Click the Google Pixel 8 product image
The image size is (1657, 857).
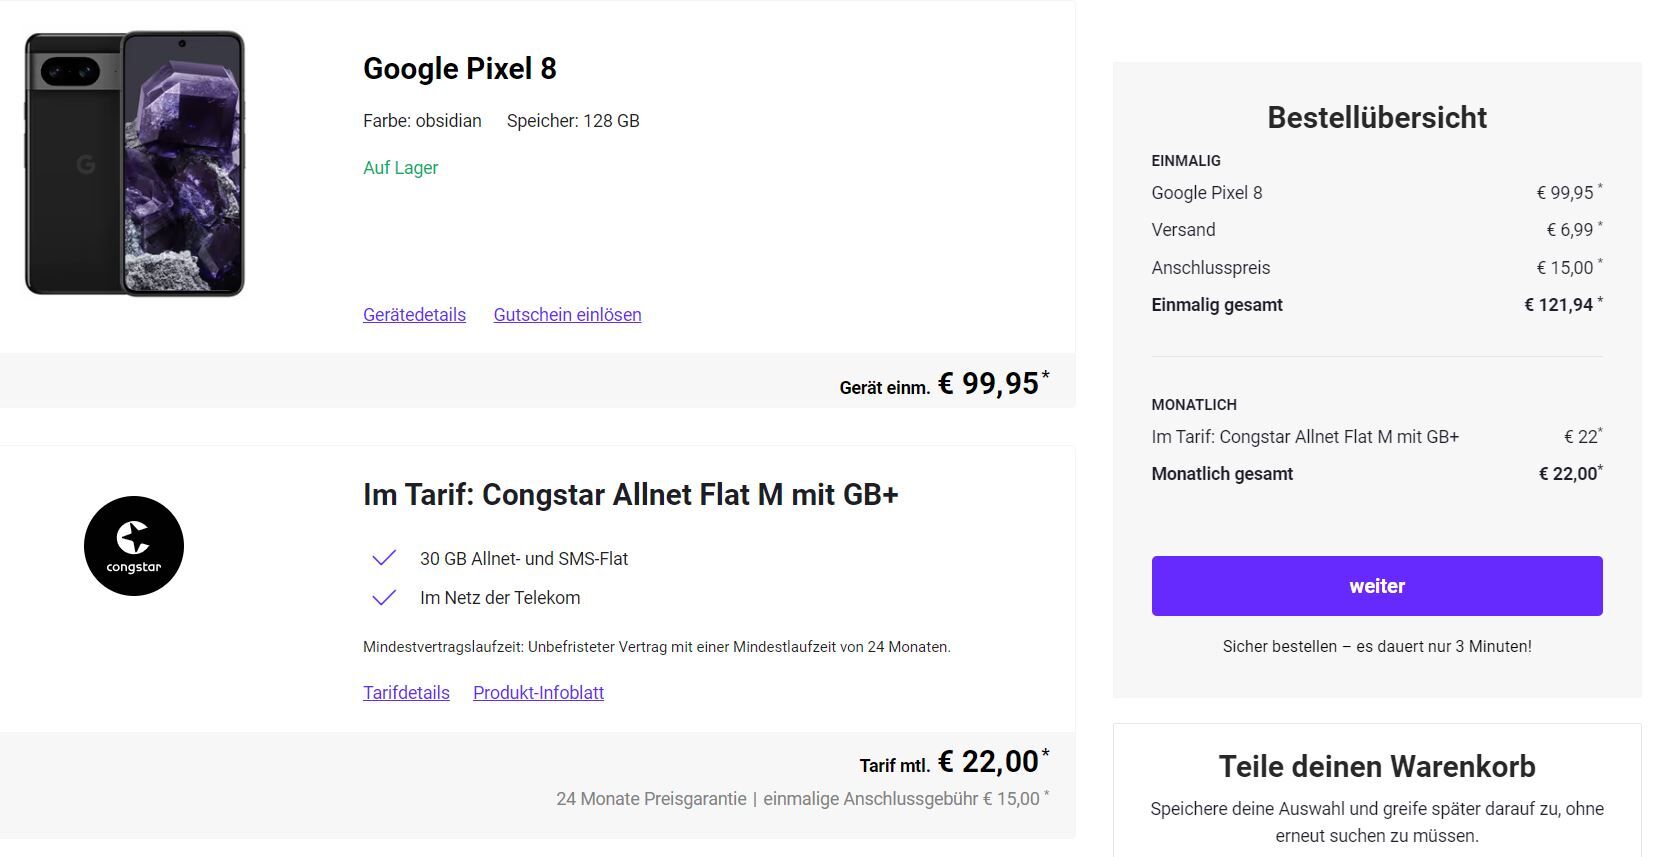tap(135, 164)
